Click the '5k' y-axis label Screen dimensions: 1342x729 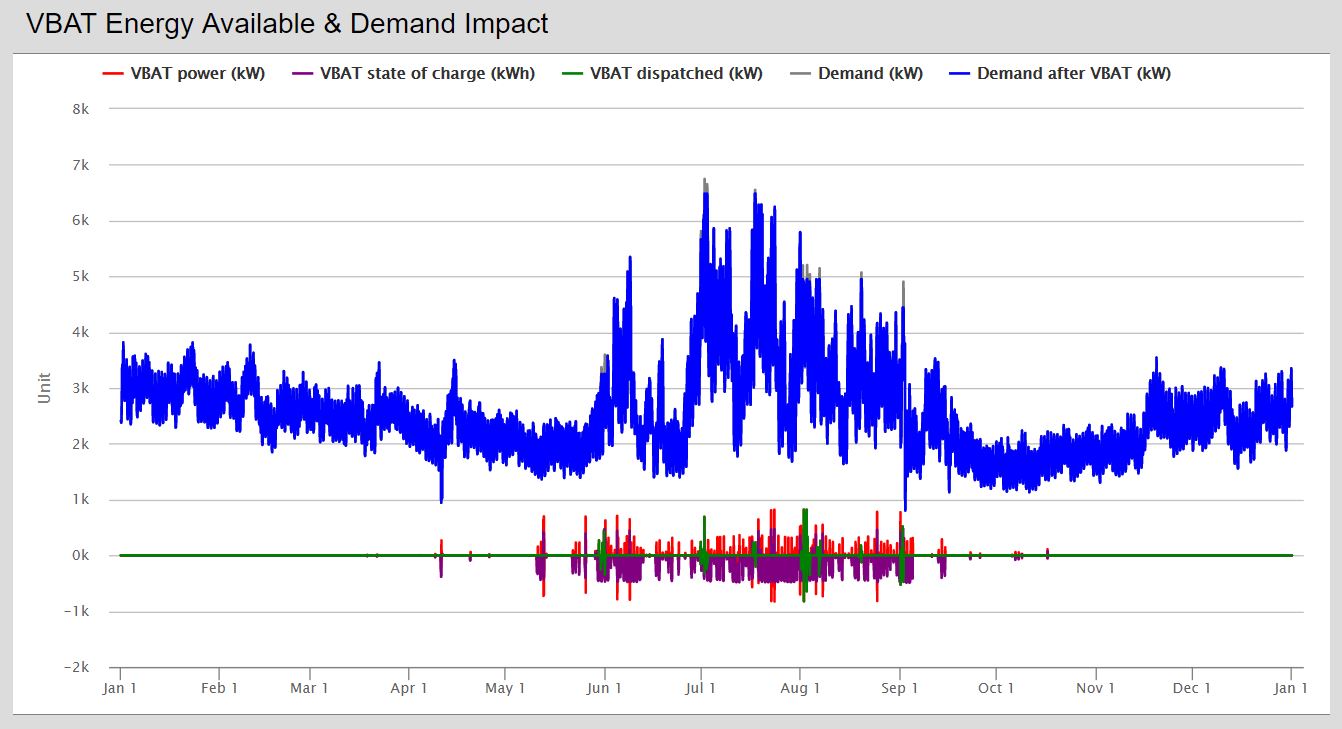pyautogui.click(x=82, y=276)
